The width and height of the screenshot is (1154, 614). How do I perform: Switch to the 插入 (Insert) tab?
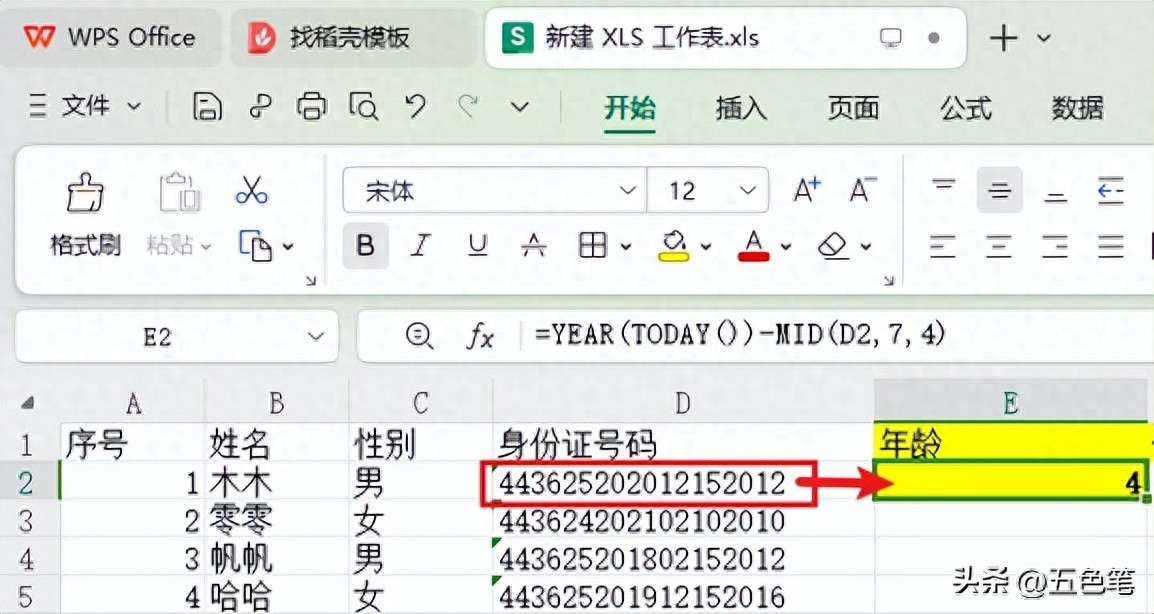click(741, 107)
